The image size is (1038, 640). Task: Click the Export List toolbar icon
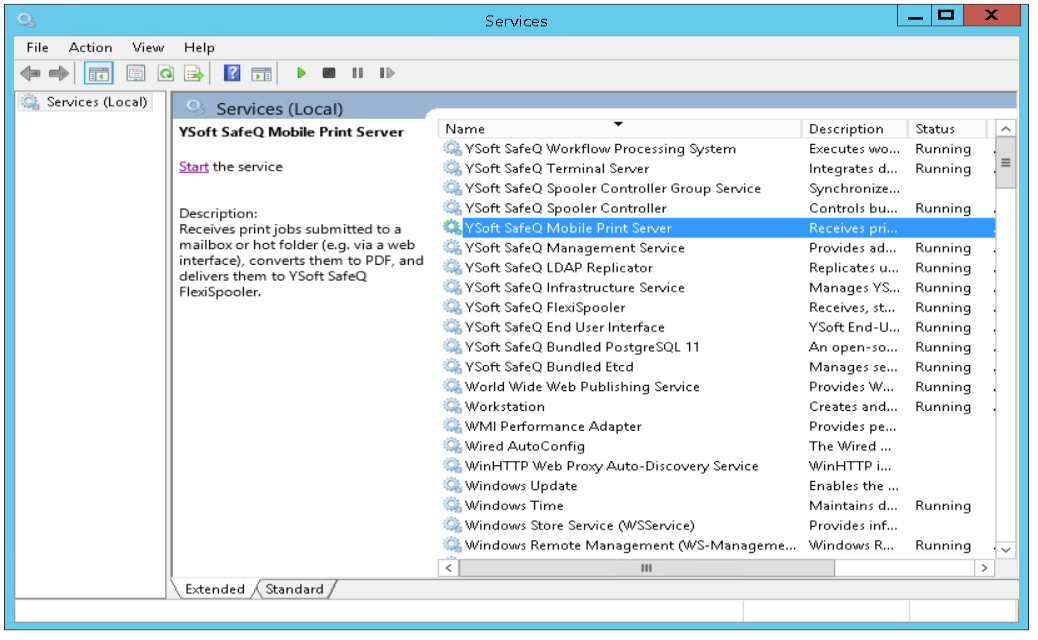pyautogui.click(x=193, y=73)
